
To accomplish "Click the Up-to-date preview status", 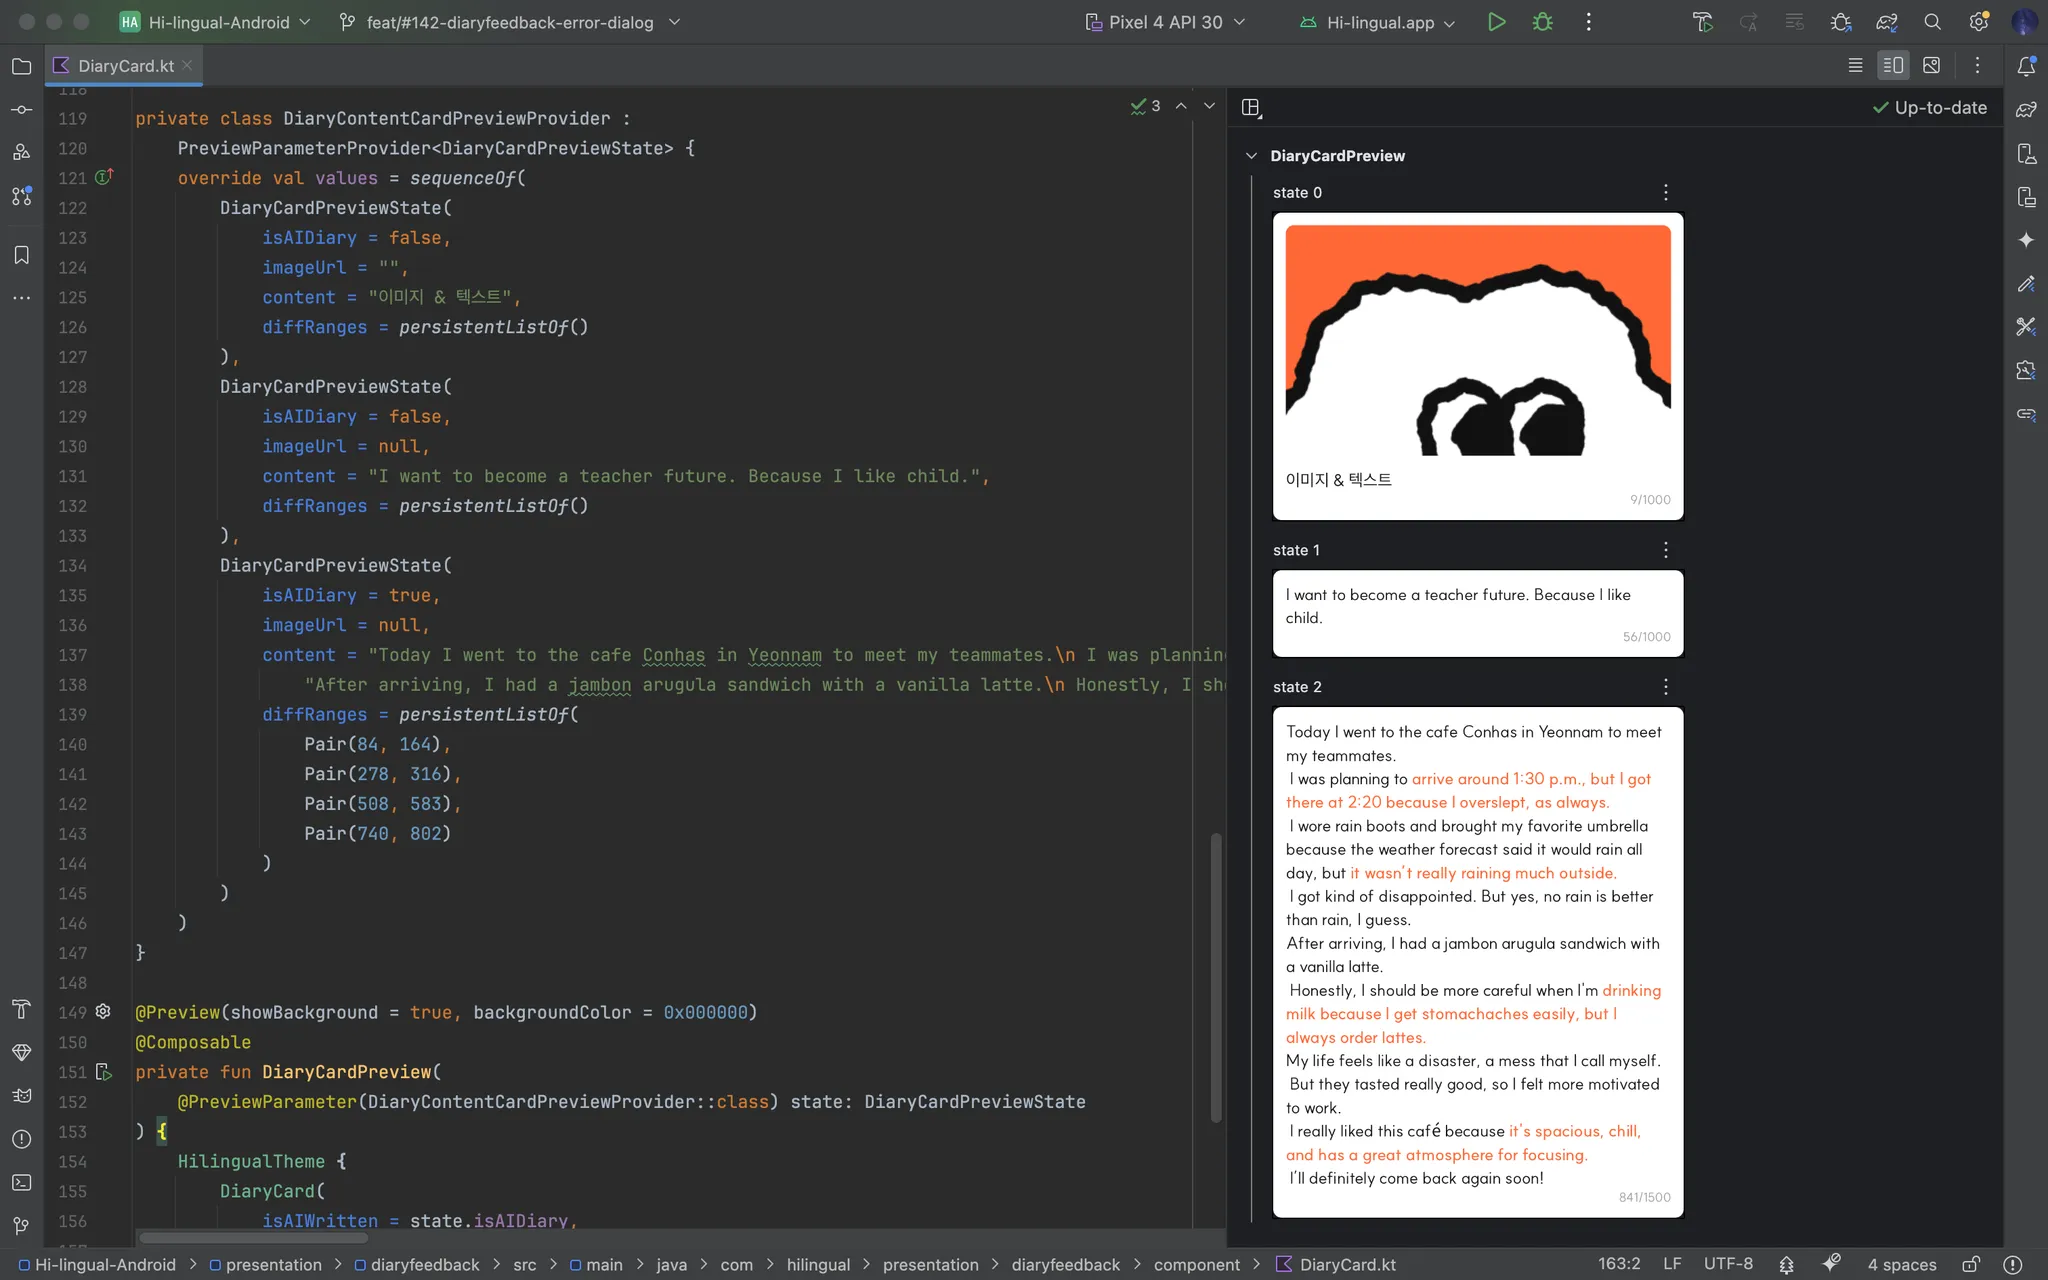I will pos(1929,108).
